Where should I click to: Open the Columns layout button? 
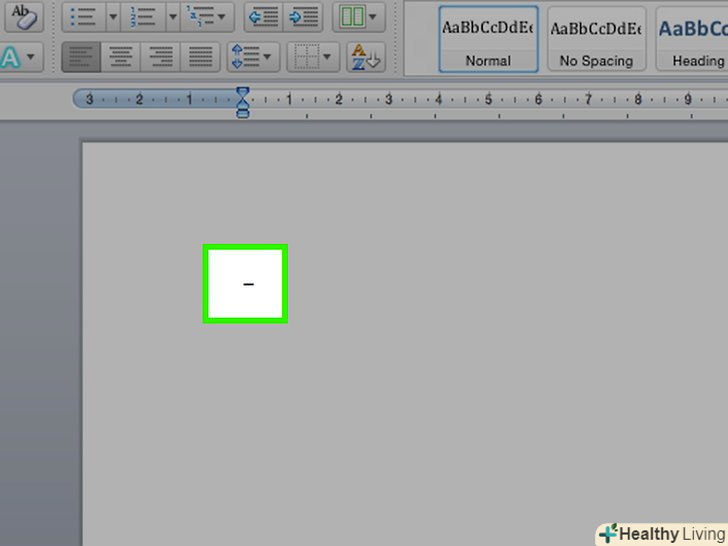[358, 17]
